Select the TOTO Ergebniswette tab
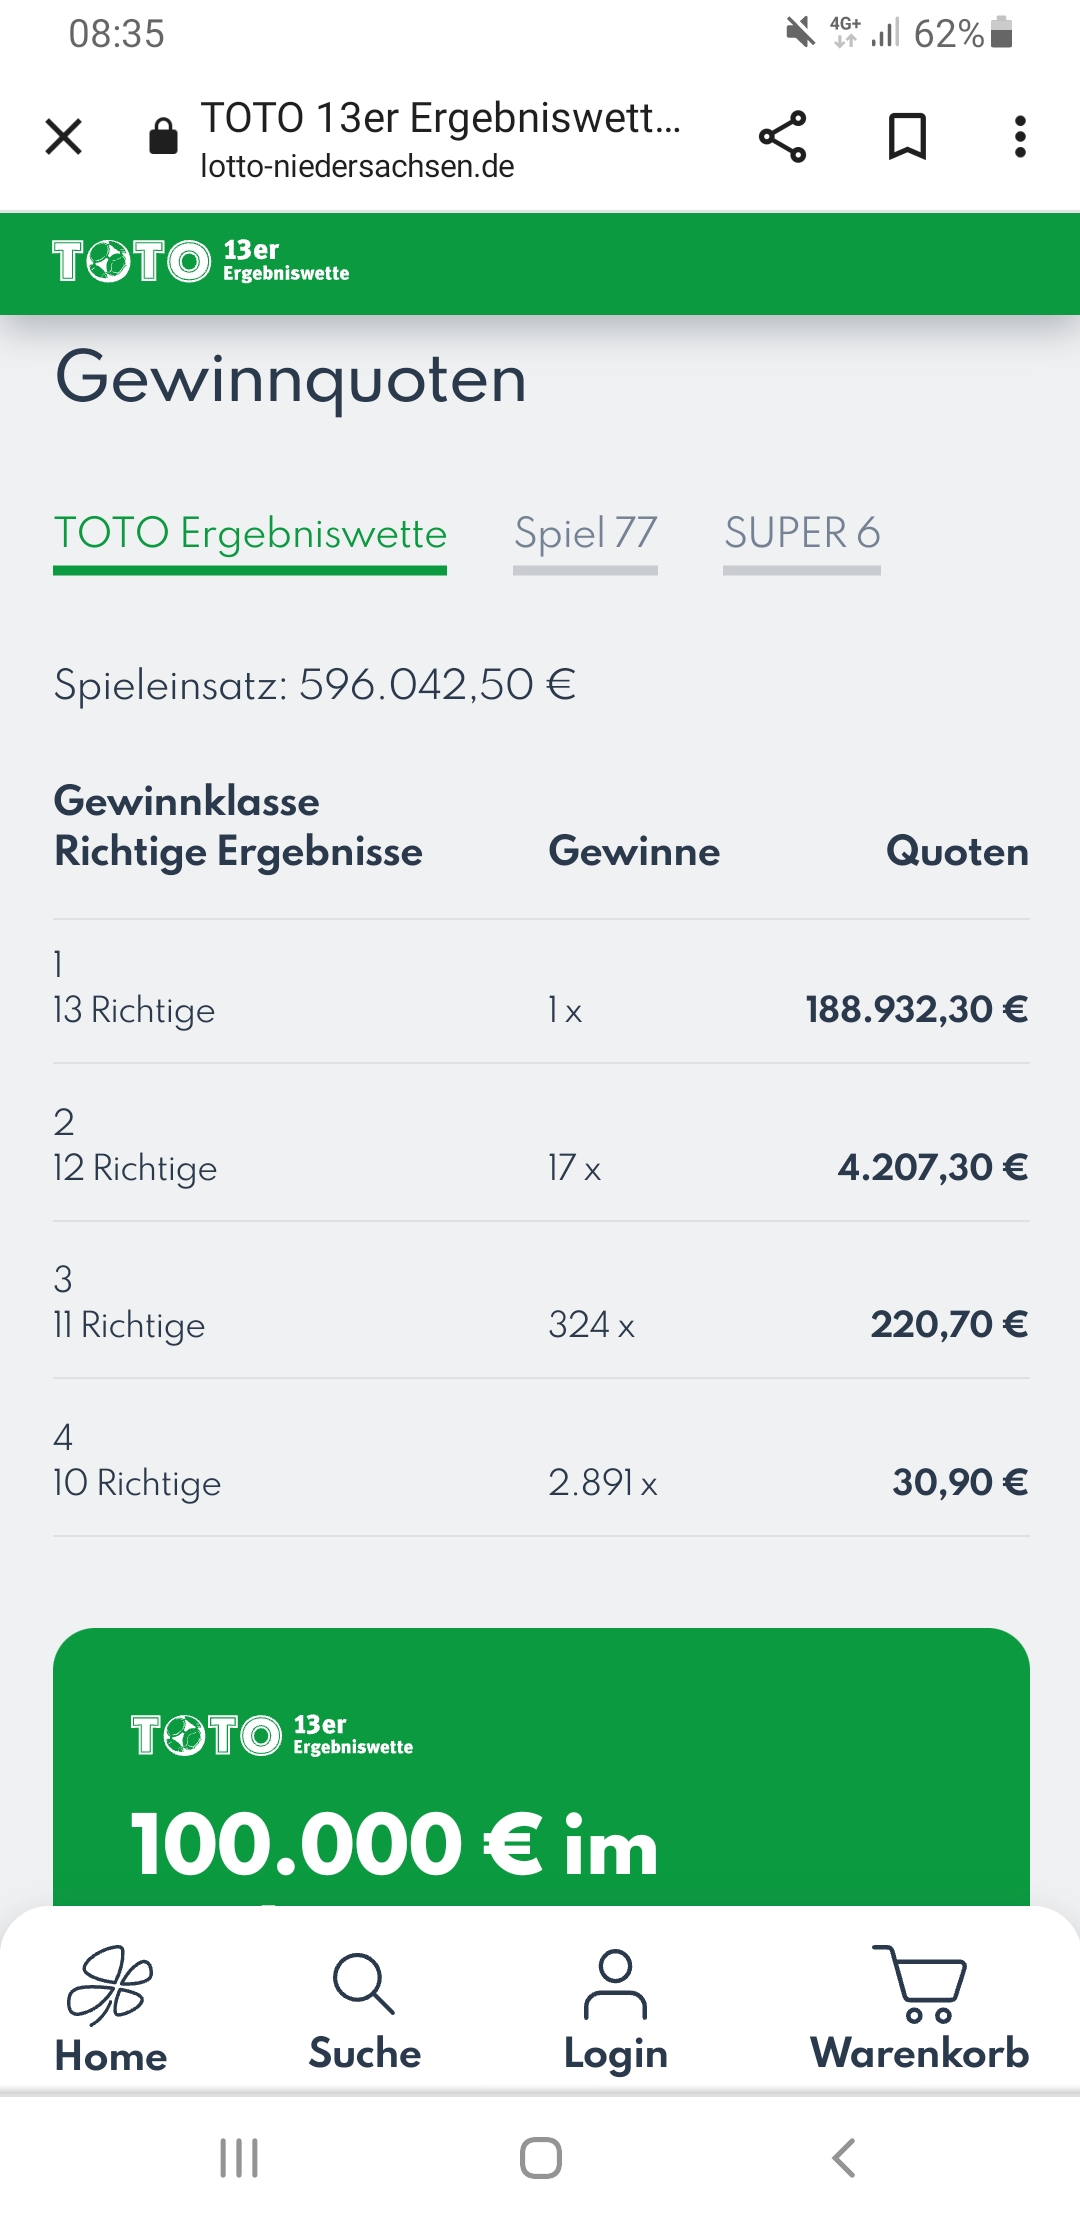 [x=250, y=540]
